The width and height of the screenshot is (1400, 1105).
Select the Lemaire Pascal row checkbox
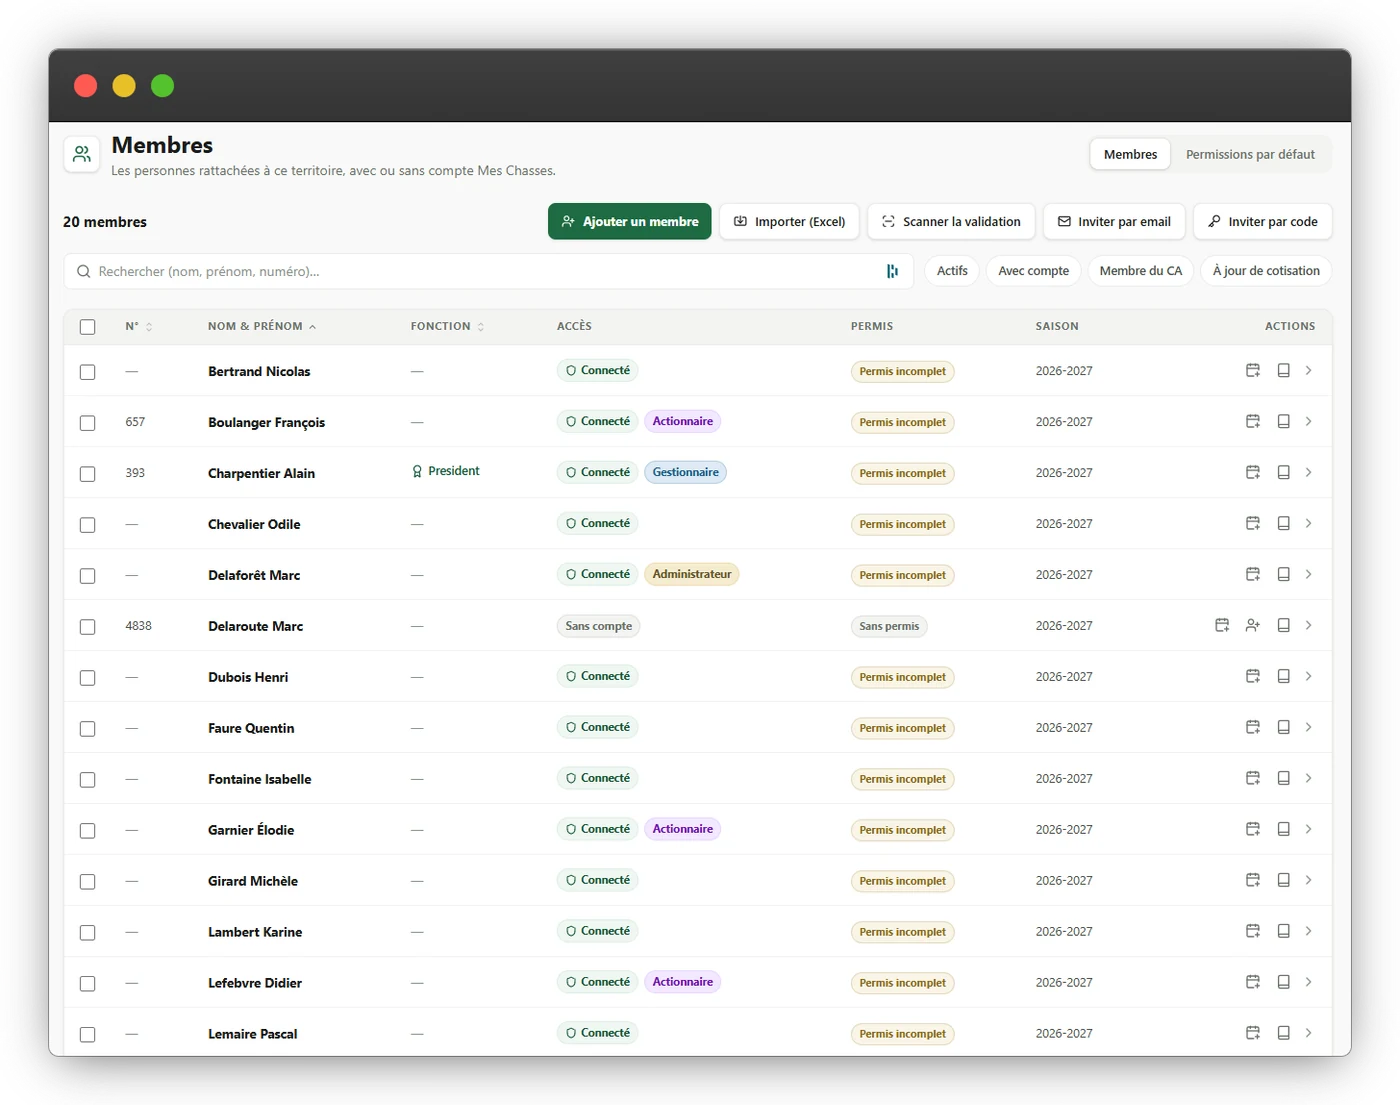[x=88, y=1035]
